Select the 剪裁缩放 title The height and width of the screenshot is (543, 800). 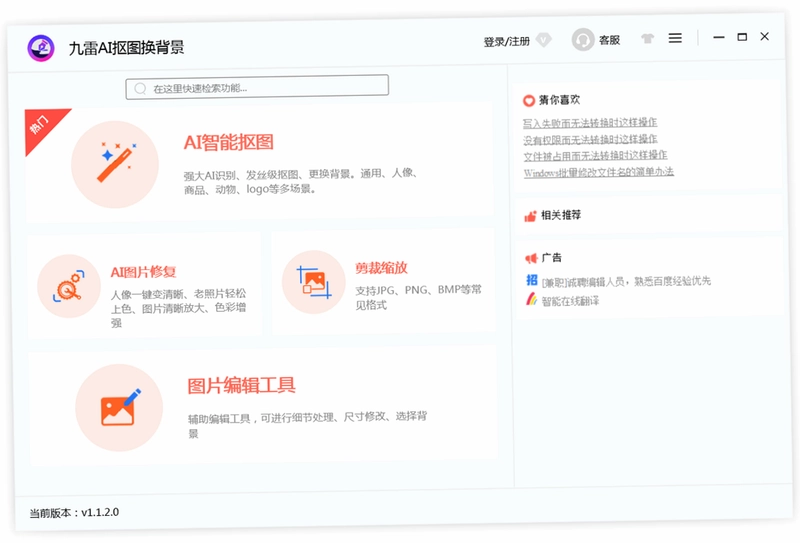pos(381,268)
